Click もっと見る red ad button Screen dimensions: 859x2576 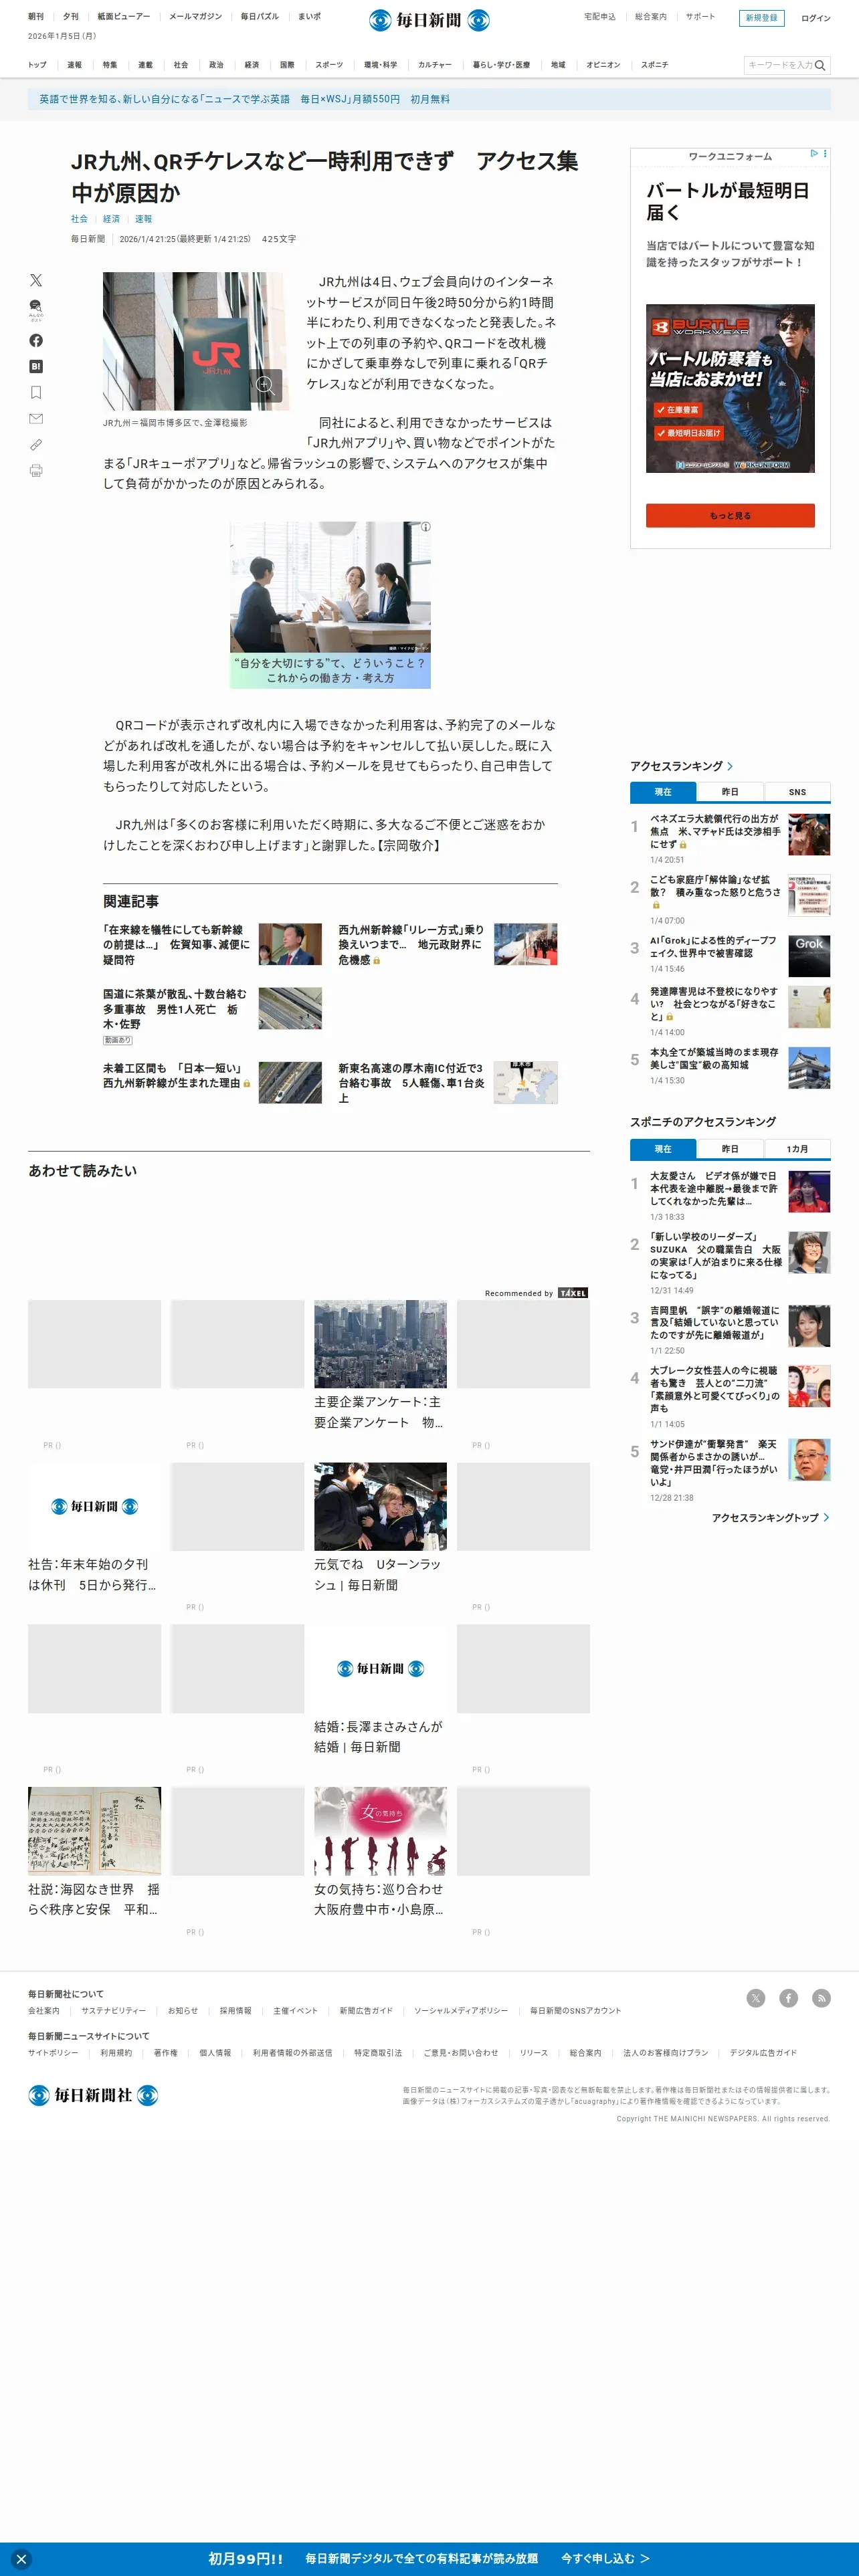(x=730, y=515)
